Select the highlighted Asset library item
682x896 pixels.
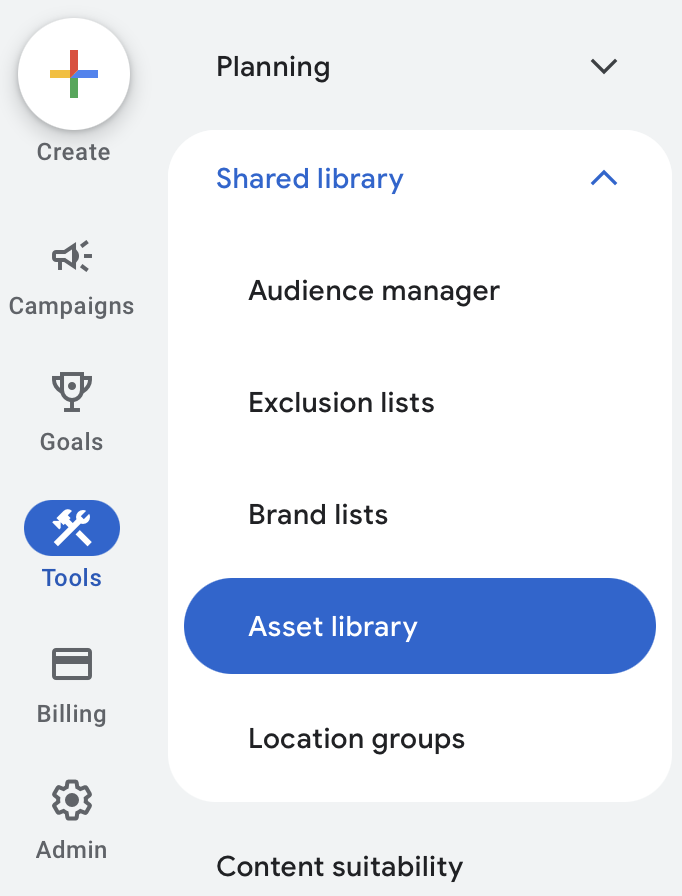coord(420,626)
